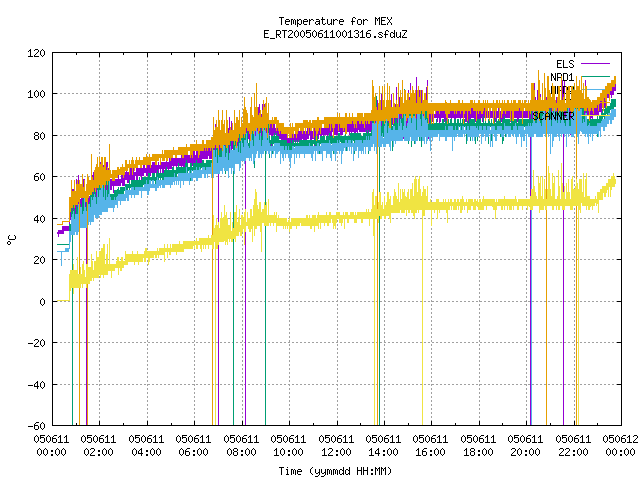
Task: Click the ELS legend label
Action: pos(565,64)
